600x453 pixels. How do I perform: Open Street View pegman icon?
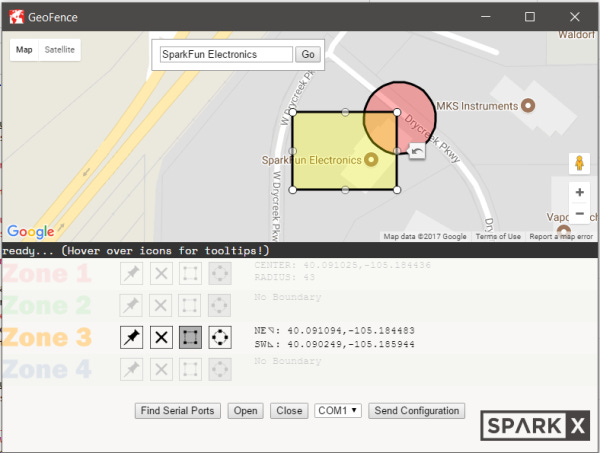pos(579,163)
